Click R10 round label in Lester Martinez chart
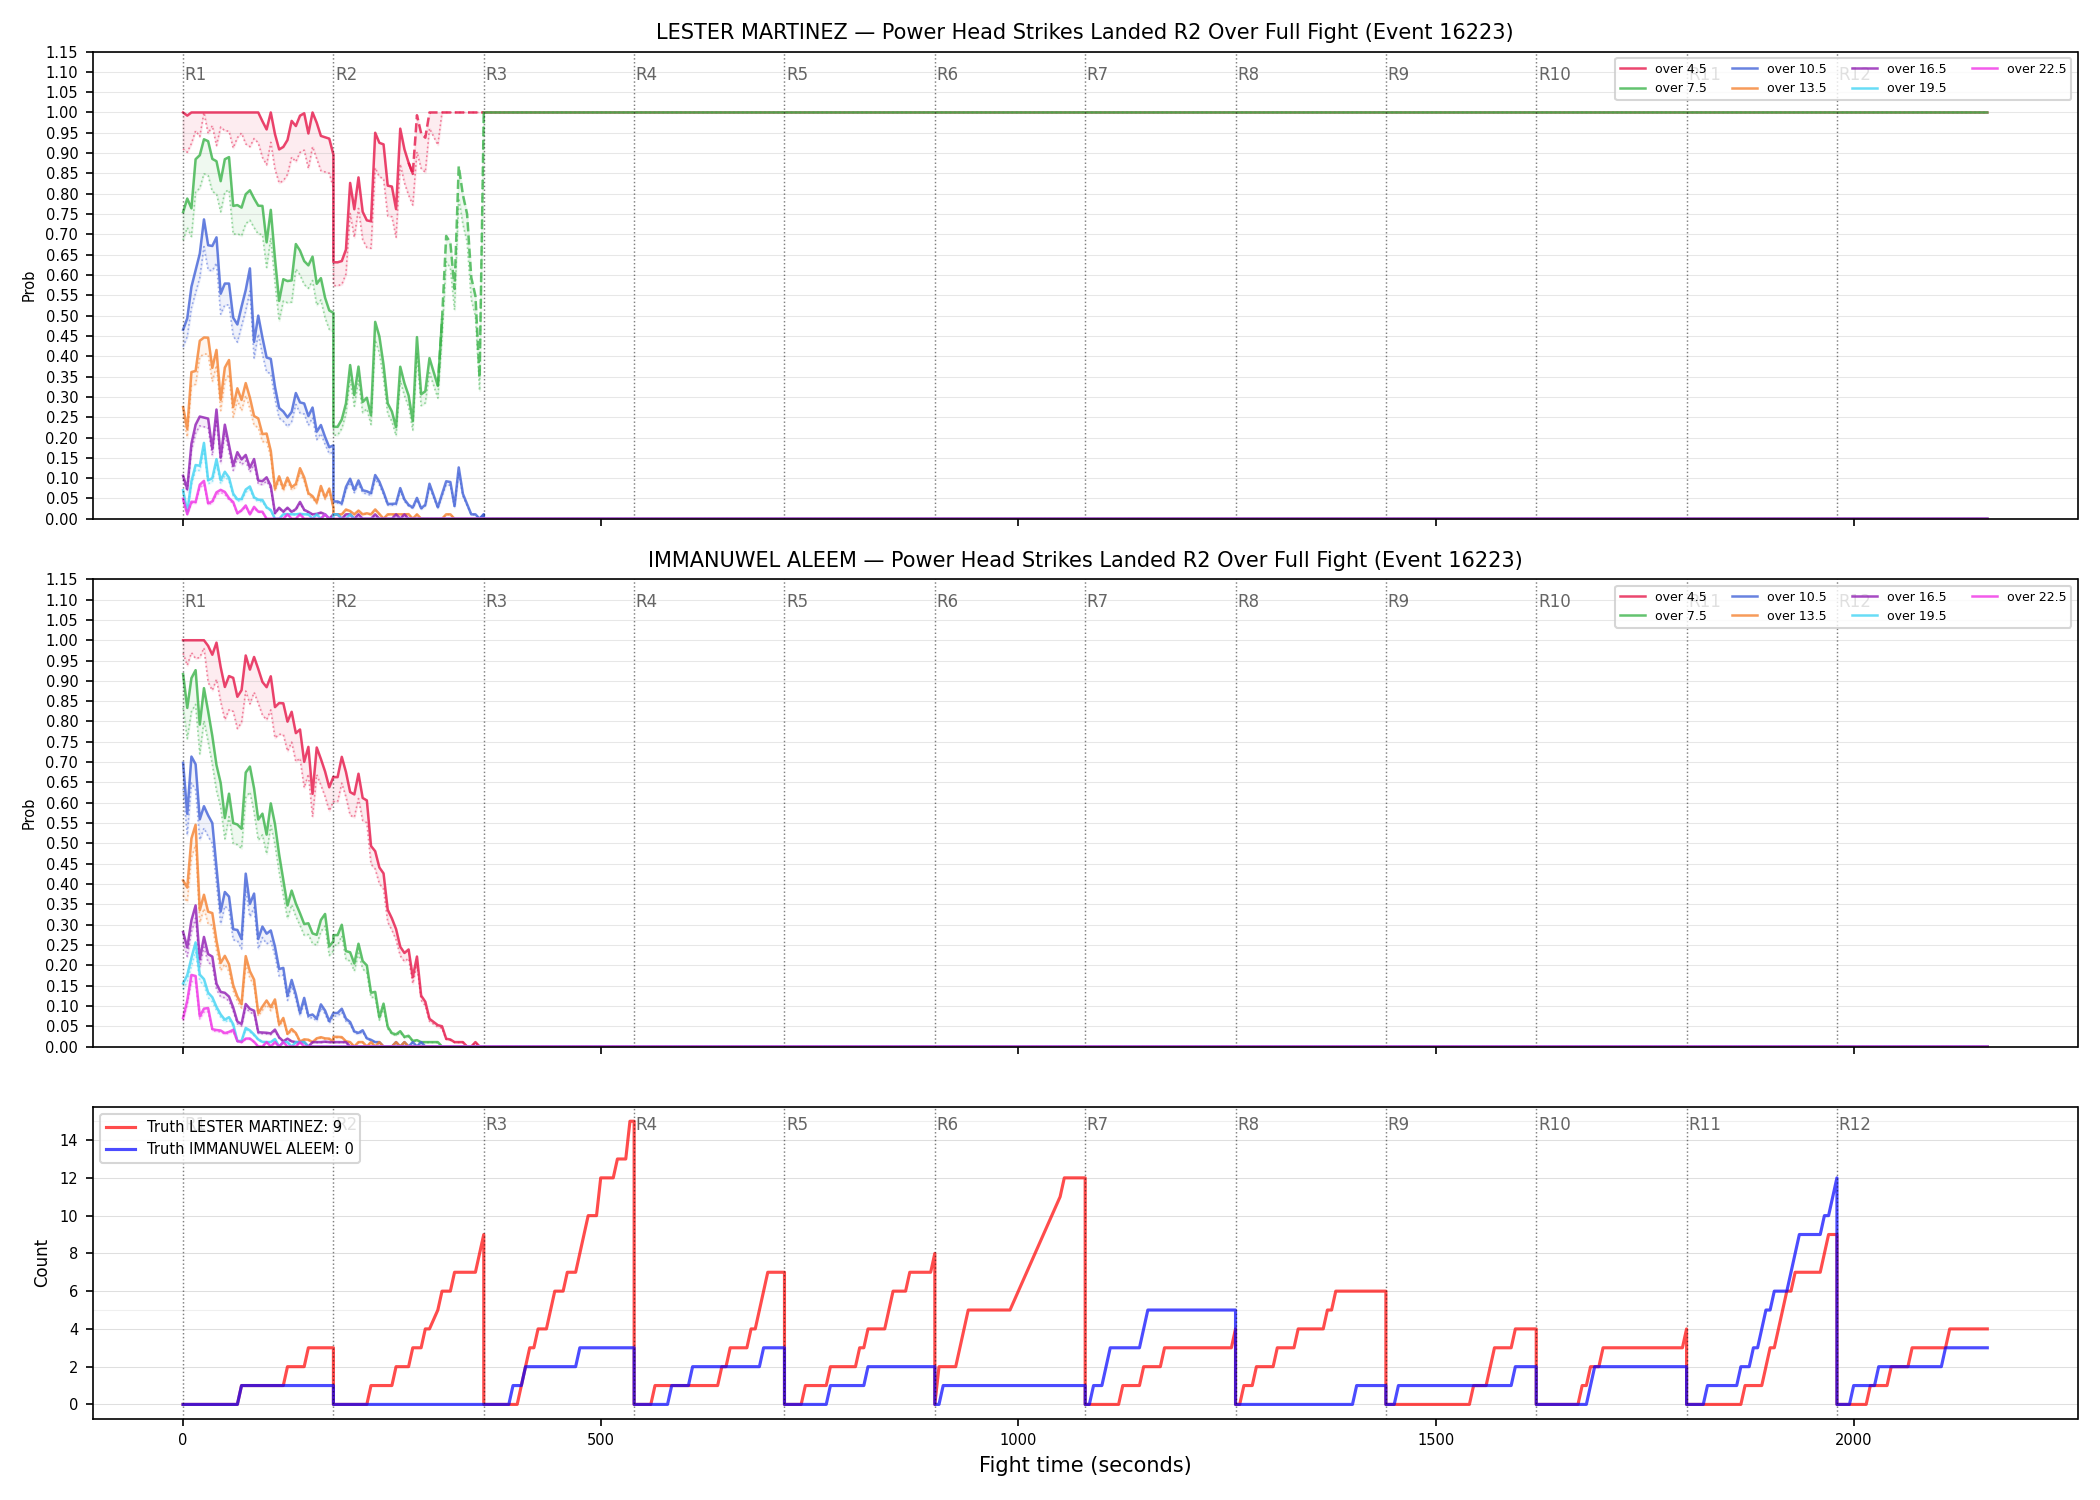 click(x=1554, y=74)
